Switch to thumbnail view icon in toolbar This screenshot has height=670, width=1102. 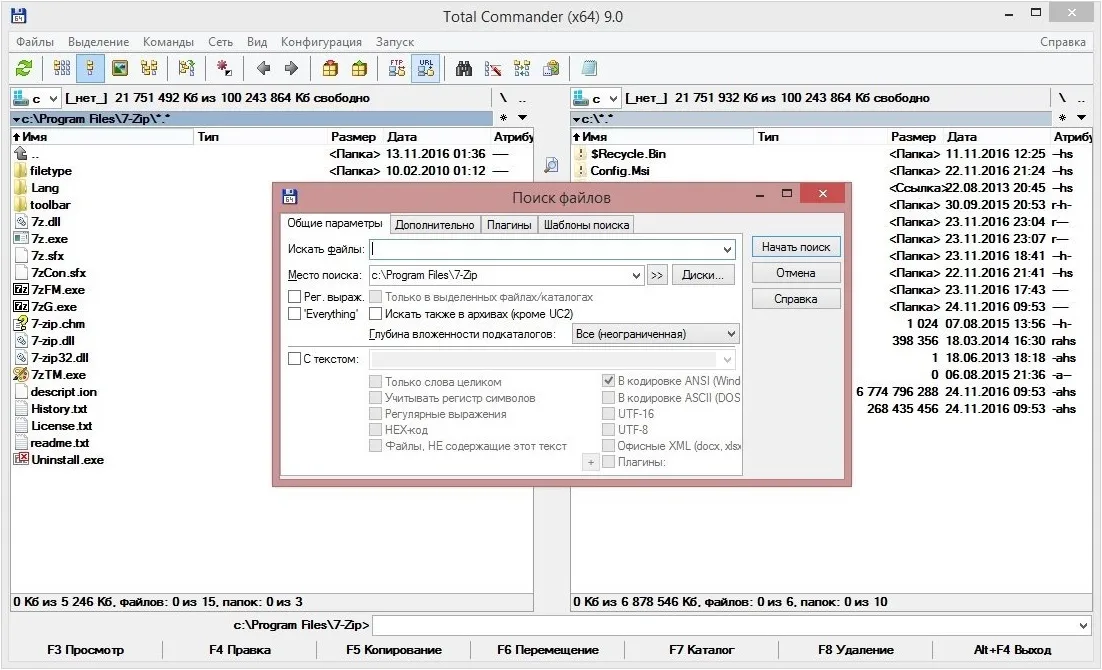pos(120,68)
